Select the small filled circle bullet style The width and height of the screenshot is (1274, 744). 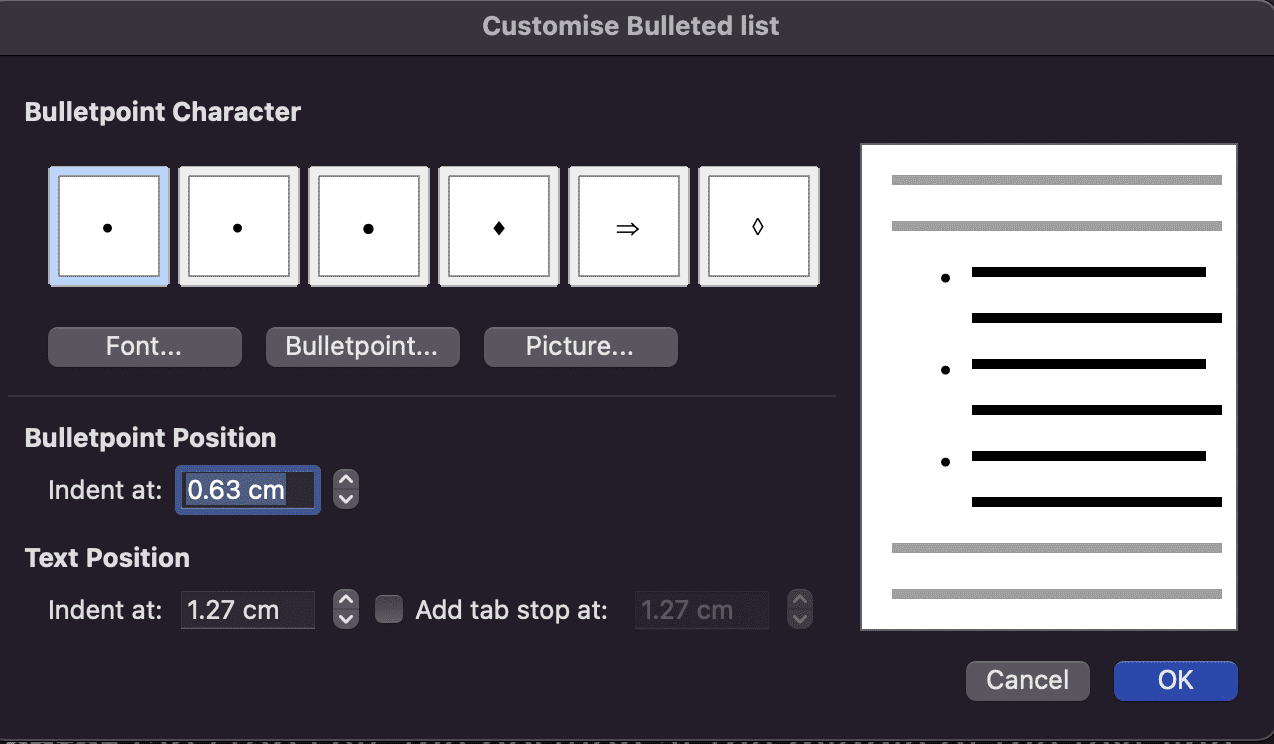(107, 226)
